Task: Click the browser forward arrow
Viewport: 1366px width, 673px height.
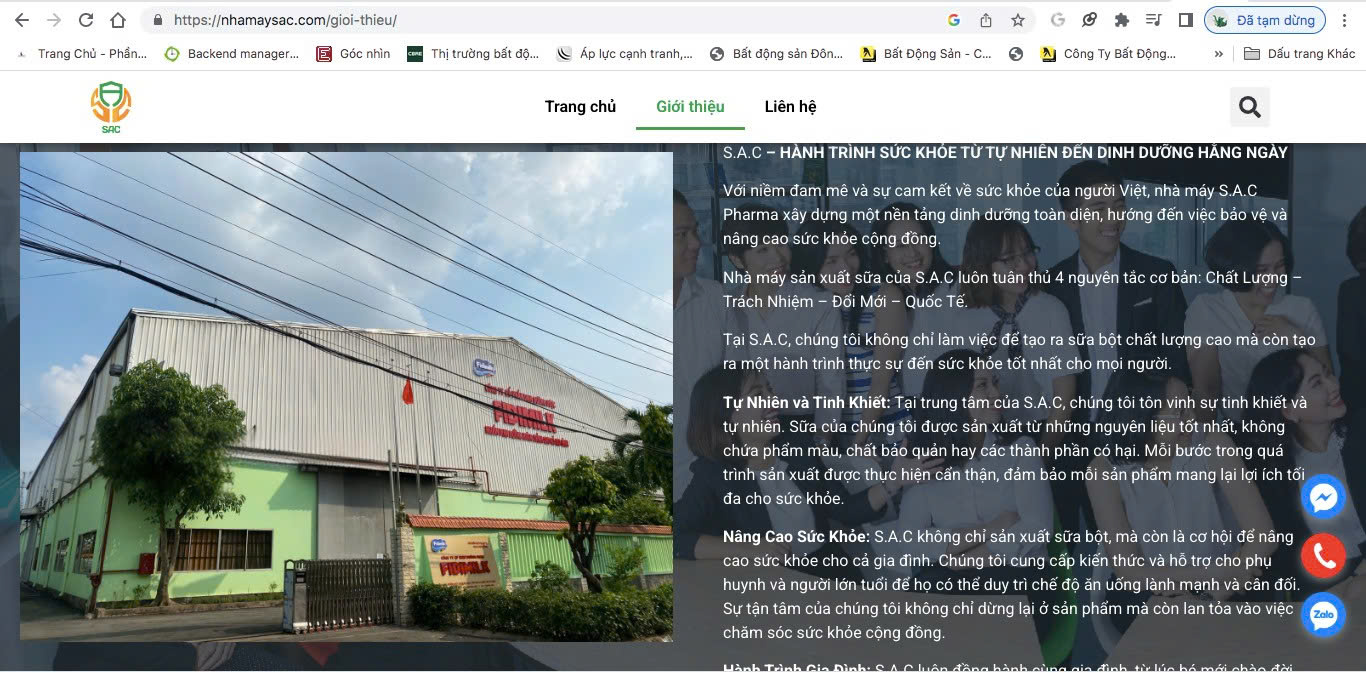Action: click(53, 20)
